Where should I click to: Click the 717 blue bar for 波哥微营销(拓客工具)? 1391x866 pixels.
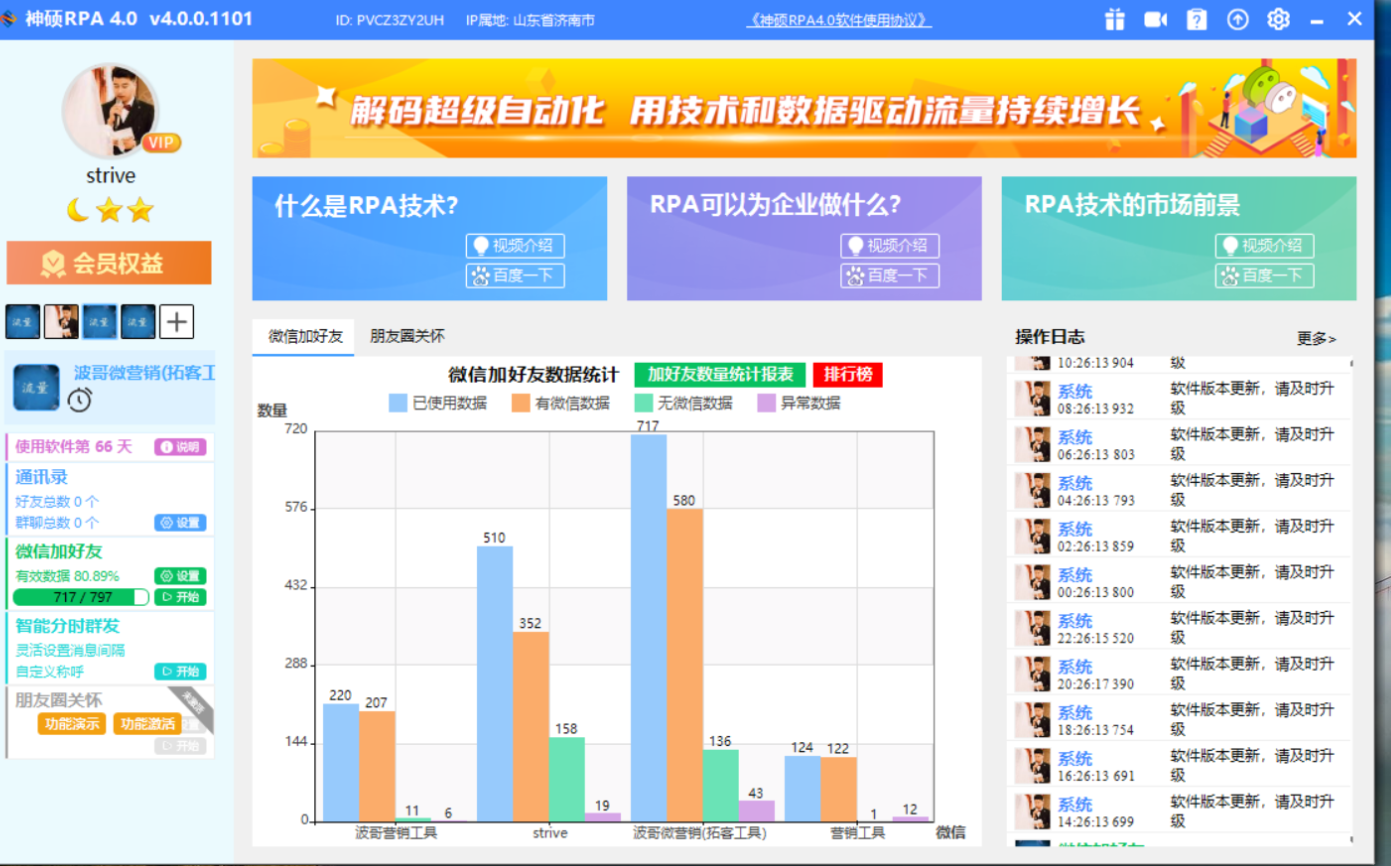pyautogui.click(x=649, y=628)
